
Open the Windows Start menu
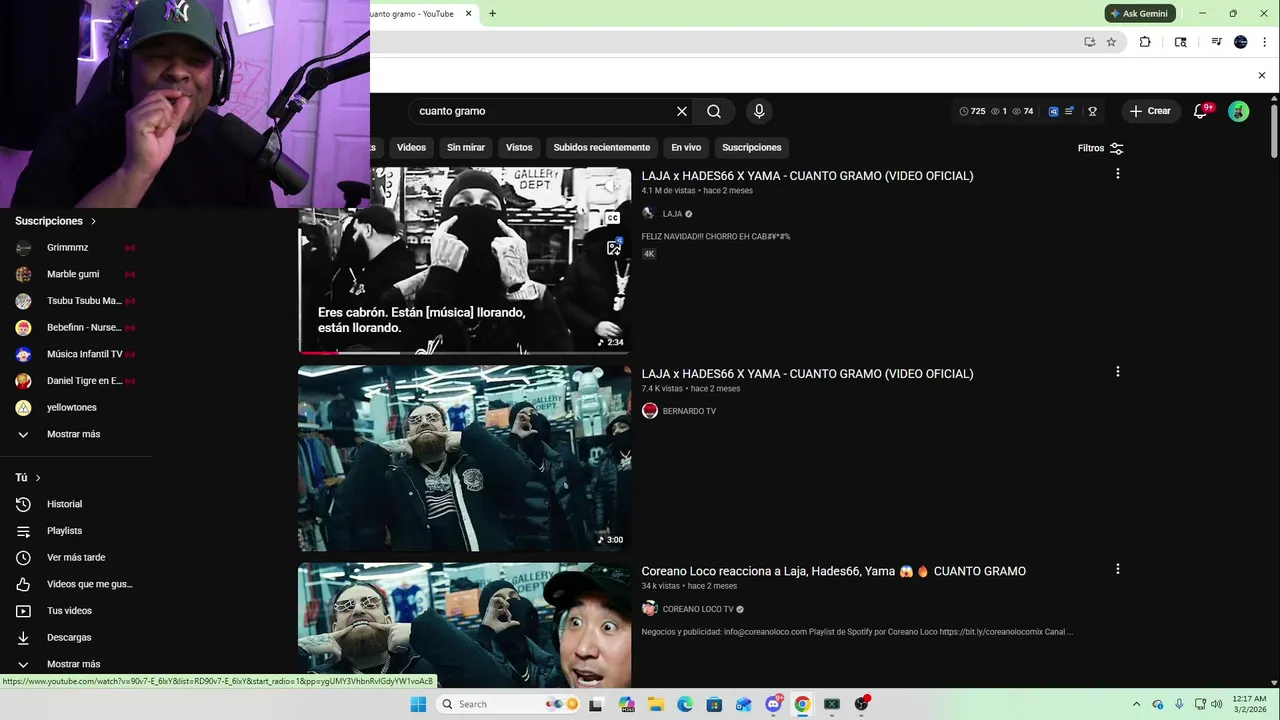[418, 704]
